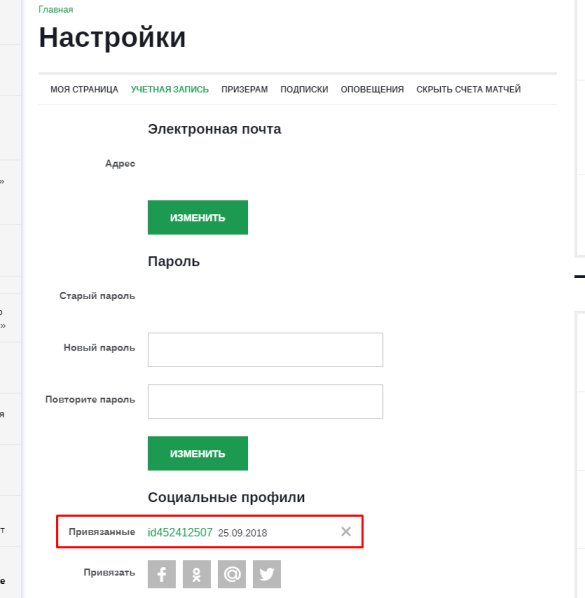Image resolution: width=585 pixels, height=598 pixels.
Task: Click the Адрес field label
Action: tap(120, 164)
